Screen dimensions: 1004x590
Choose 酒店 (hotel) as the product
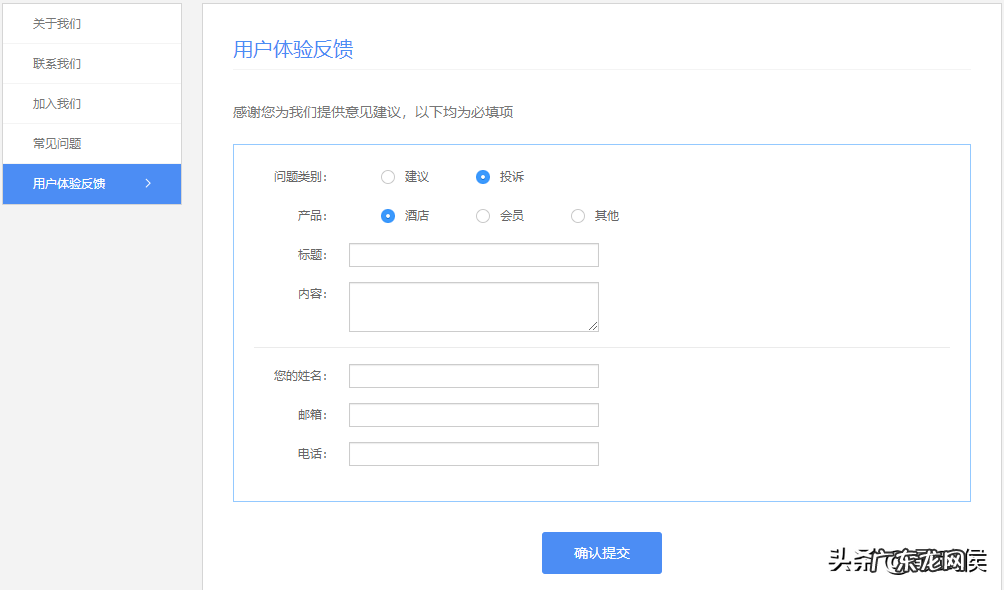point(388,215)
